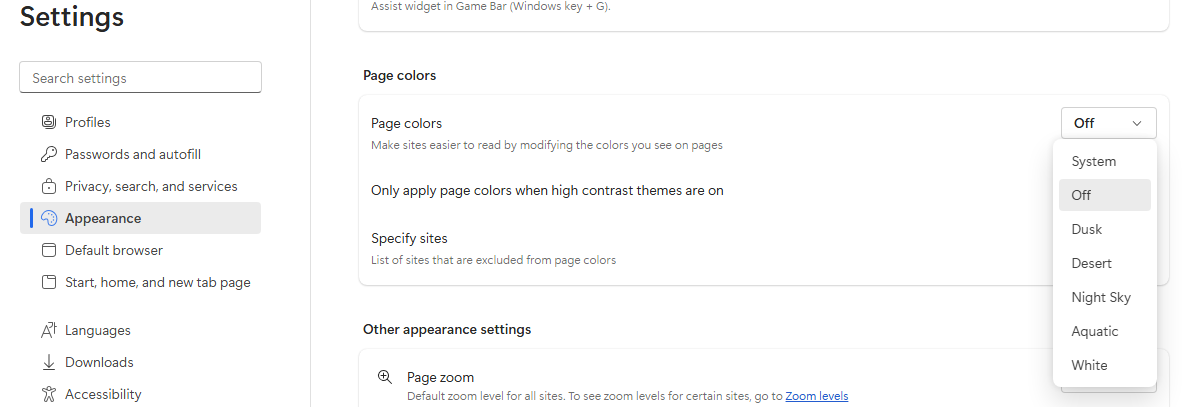Click the Default browser window icon
This screenshot has width=1188, height=407.
(x=48, y=250)
